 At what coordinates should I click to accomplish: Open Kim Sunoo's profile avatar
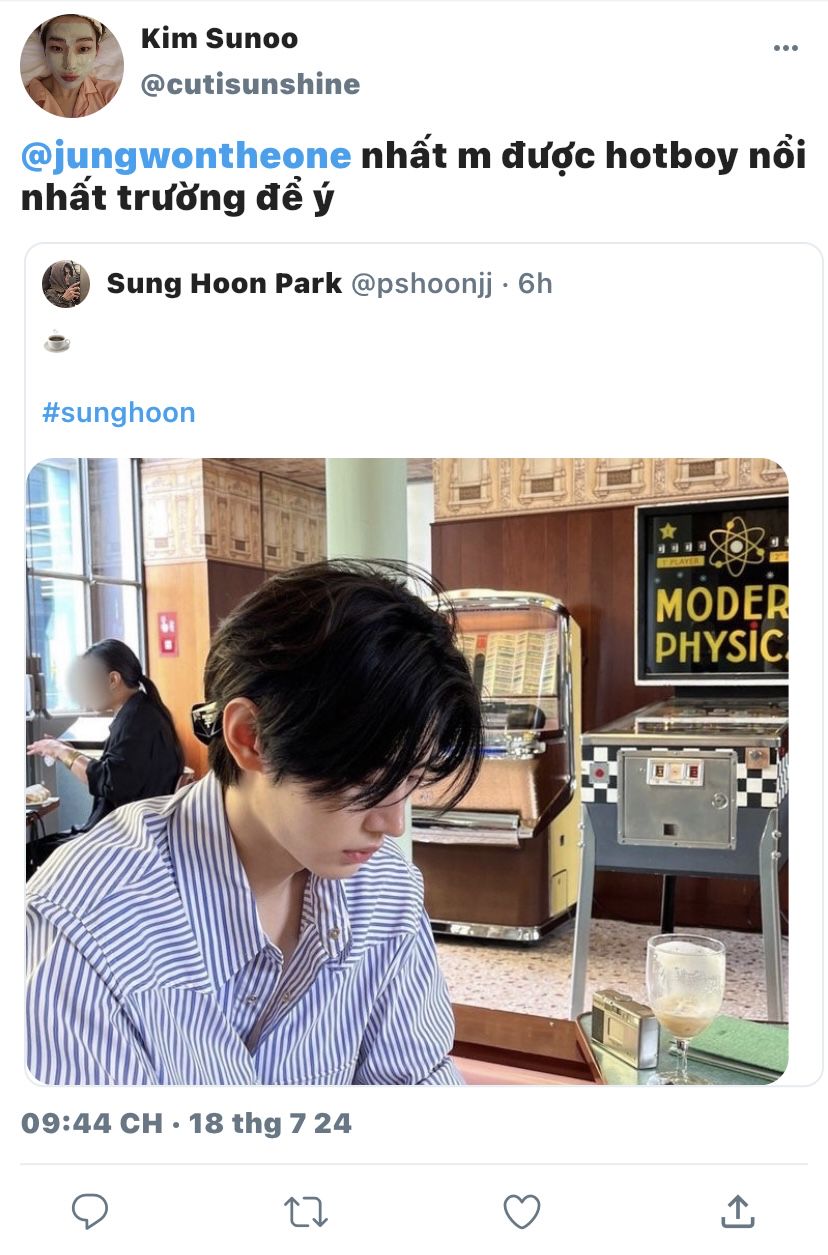(x=71, y=66)
